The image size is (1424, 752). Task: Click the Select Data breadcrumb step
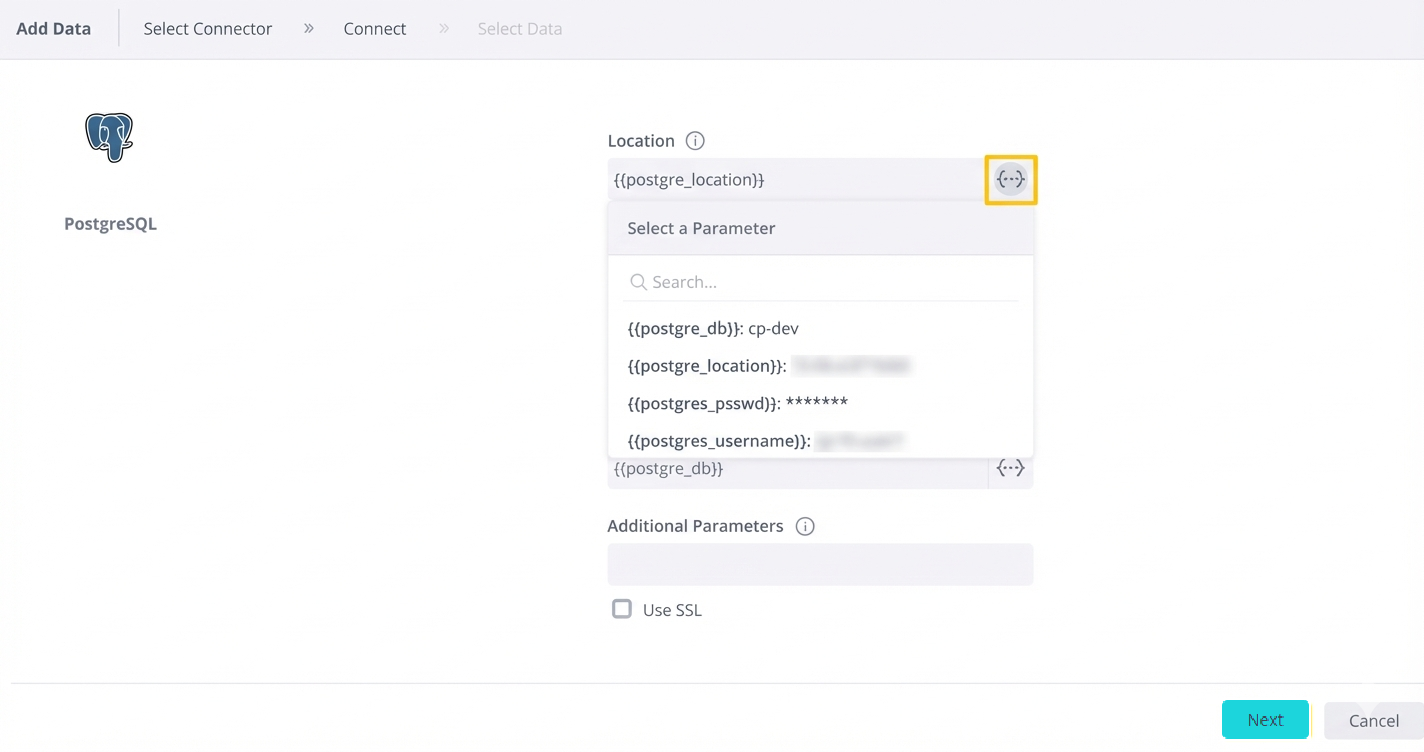pos(519,29)
